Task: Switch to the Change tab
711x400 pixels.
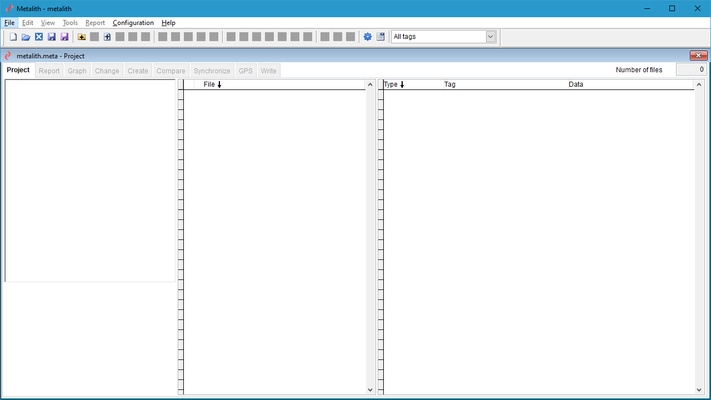Action: 107,71
